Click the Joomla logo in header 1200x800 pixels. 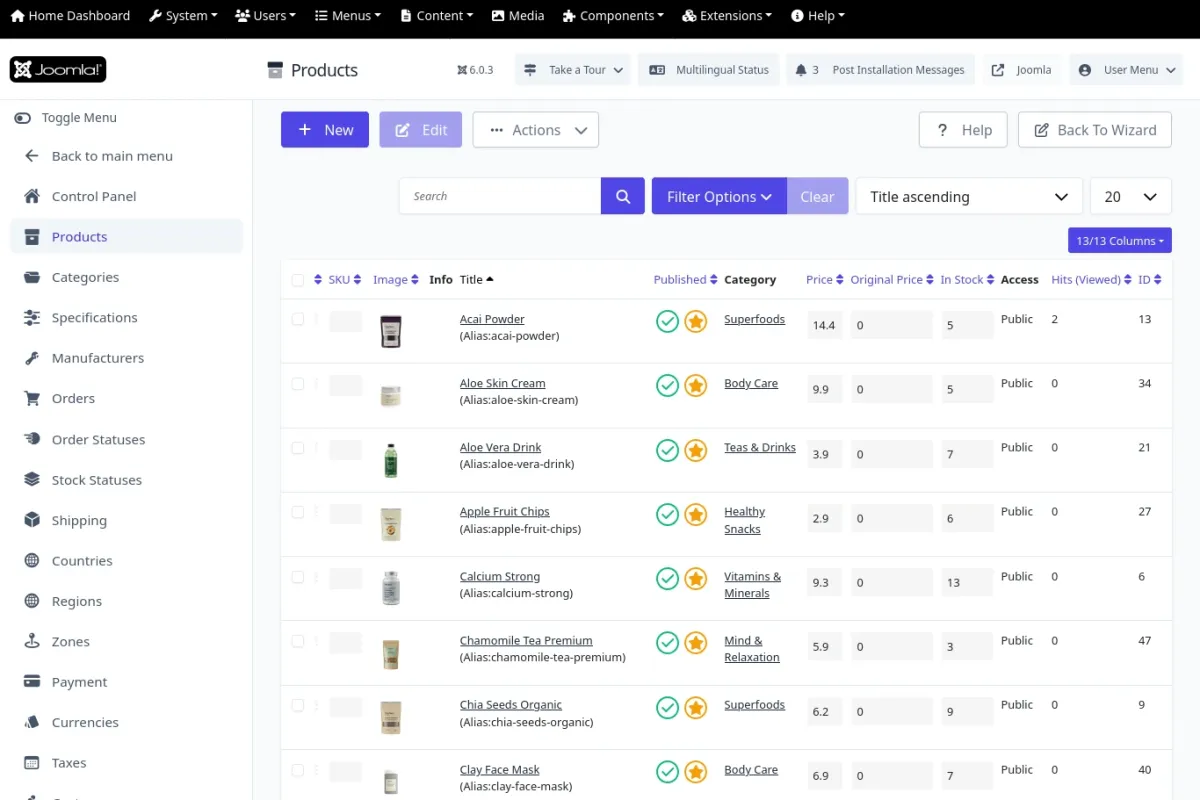(x=58, y=70)
